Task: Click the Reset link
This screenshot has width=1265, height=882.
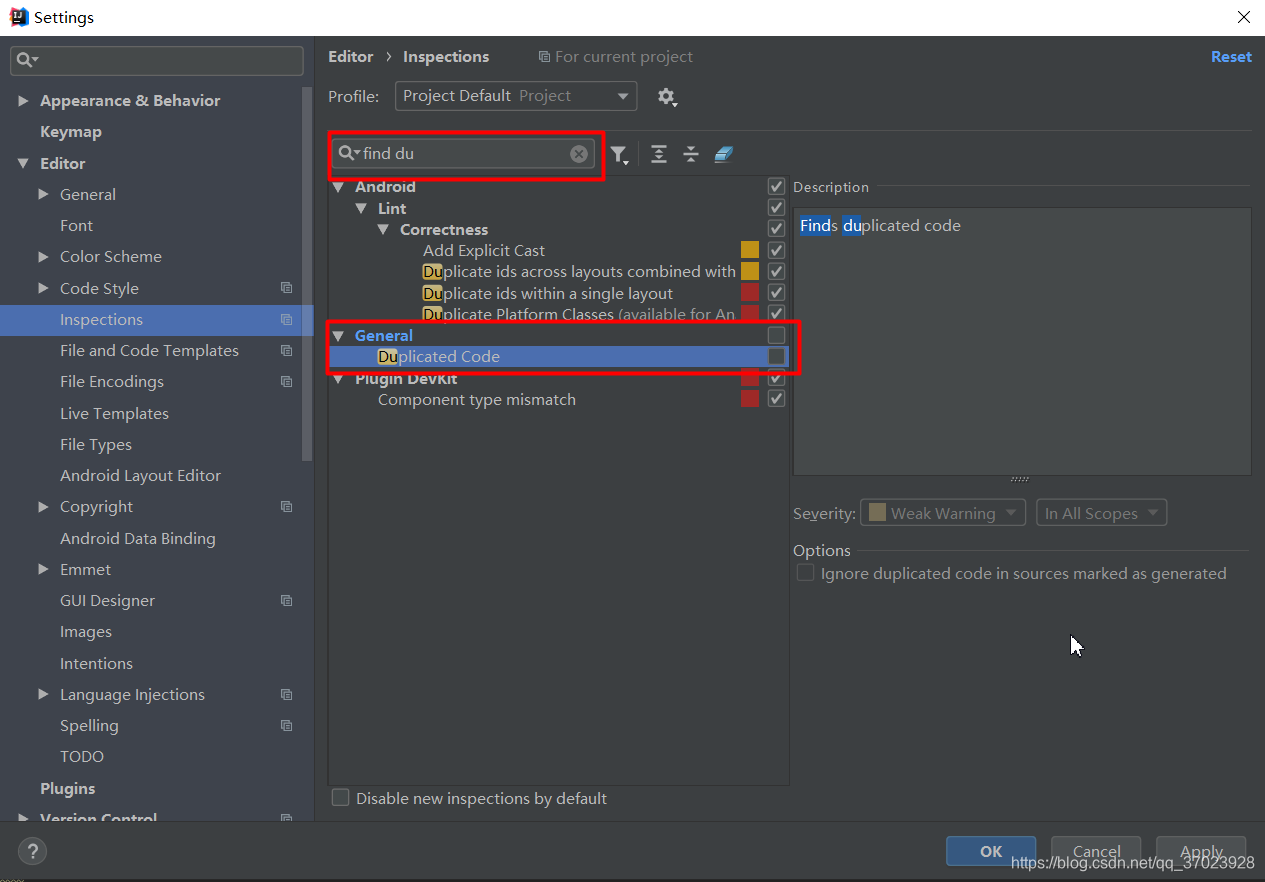Action: (x=1231, y=57)
